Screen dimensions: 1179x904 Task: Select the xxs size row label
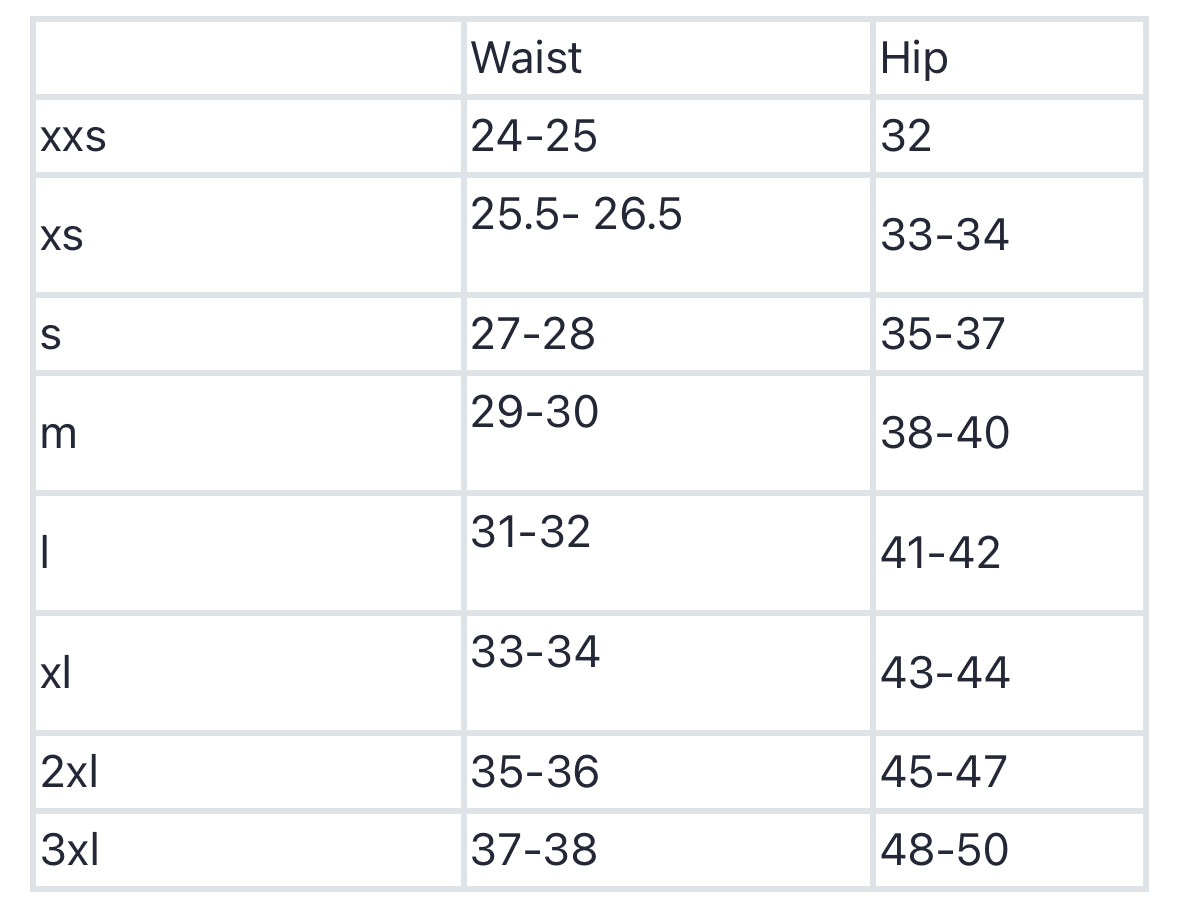coord(73,136)
